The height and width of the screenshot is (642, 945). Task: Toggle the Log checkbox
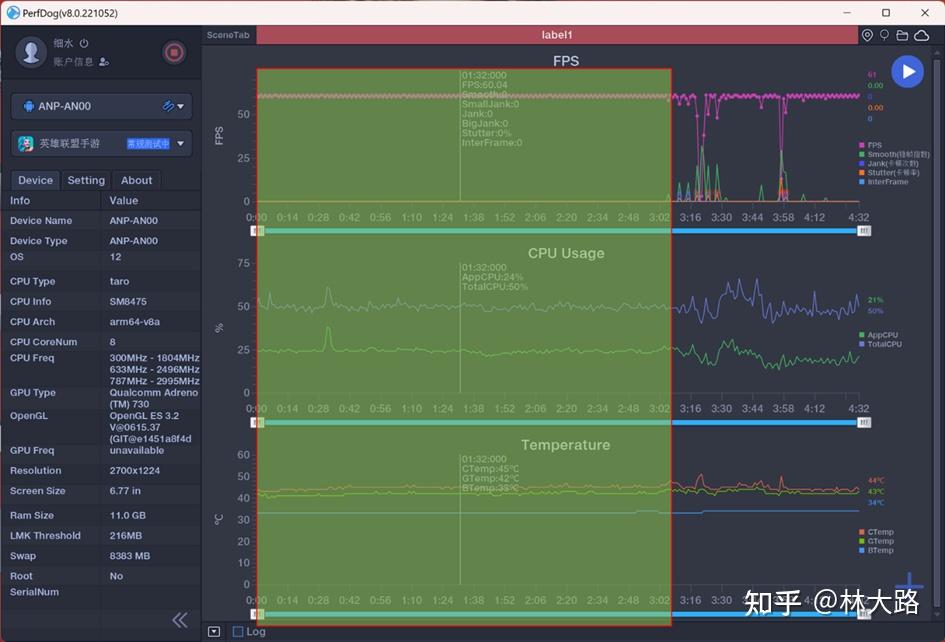click(x=238, y=631)
